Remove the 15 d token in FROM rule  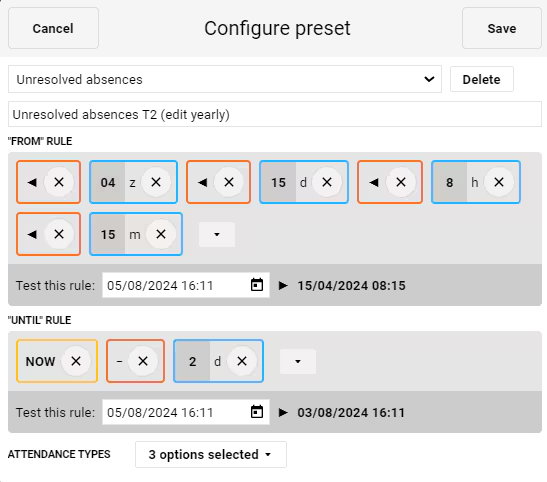point(327,182)
